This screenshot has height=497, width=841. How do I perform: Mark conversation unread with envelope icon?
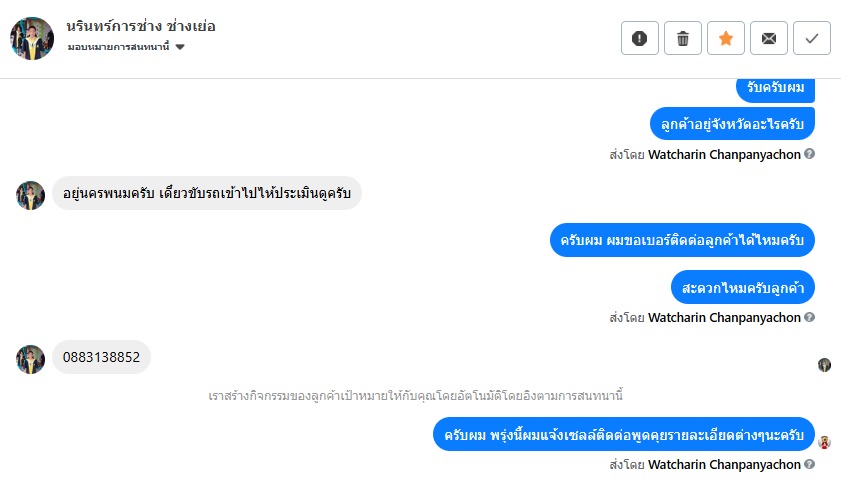[x=769, y=38]
